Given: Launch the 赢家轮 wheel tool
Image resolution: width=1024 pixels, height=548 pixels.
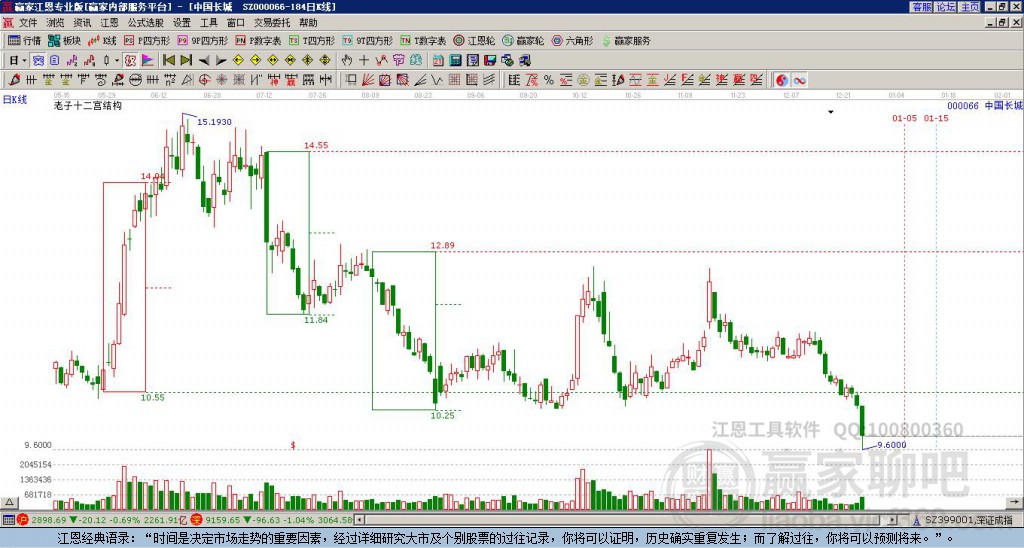Looking at the screenshot, I should pos(523,40).
